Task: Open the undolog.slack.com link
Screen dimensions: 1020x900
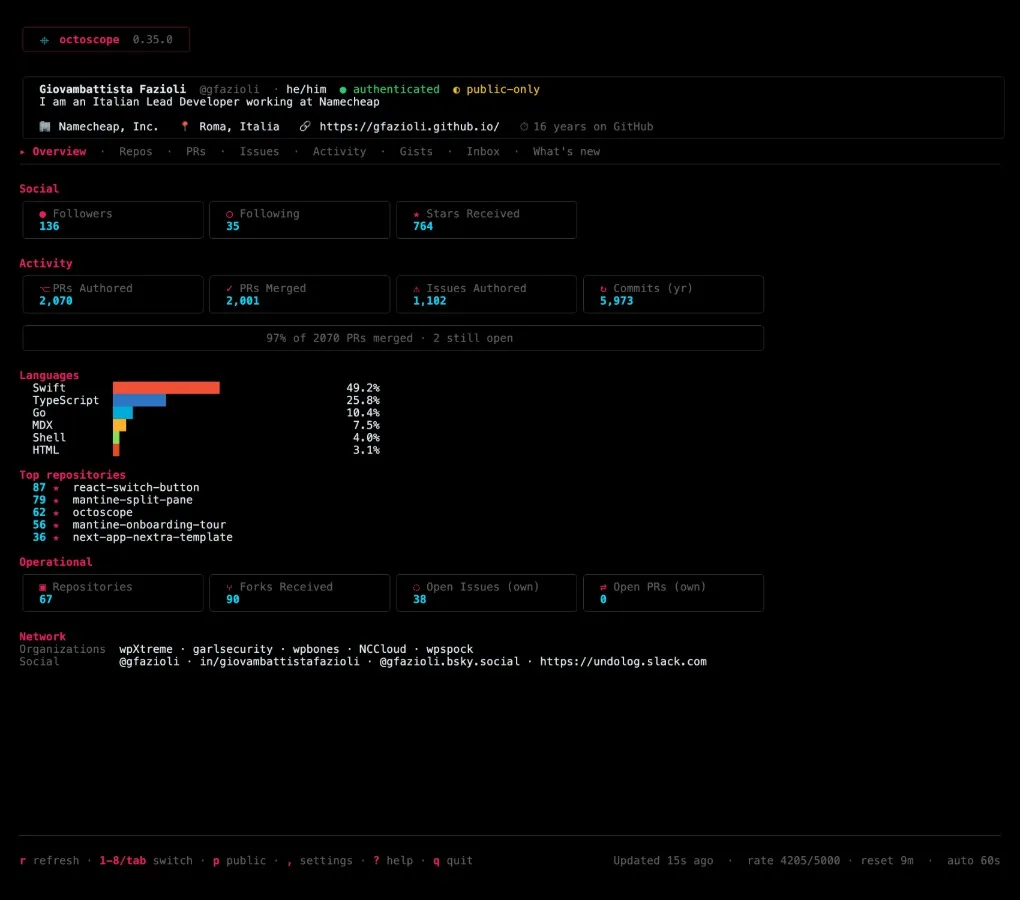Action: pos(623,661)
